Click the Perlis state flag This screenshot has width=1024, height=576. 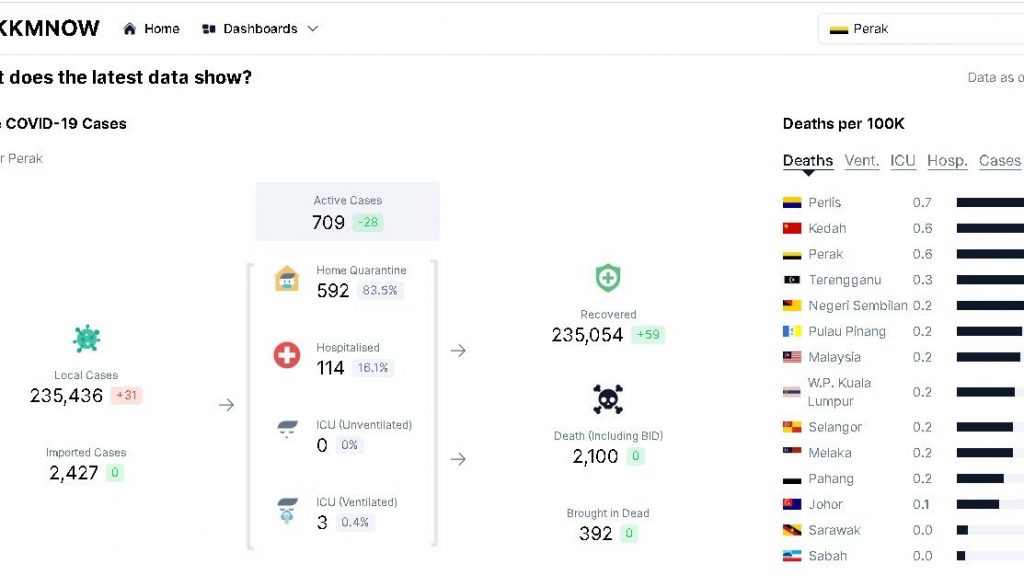pos(792,203)
